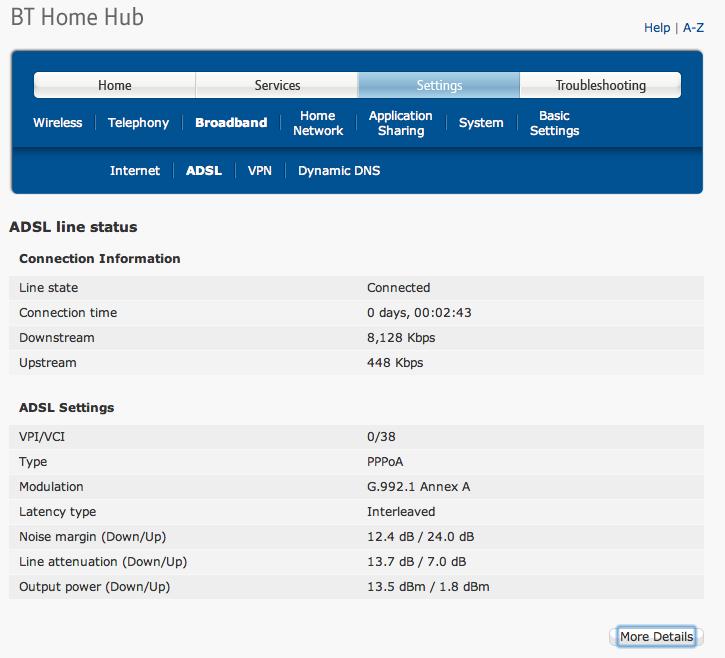Click the Output power (Down/Up) label
The height and width of the screenshot is (658, 725).
[x=94, y=587]
